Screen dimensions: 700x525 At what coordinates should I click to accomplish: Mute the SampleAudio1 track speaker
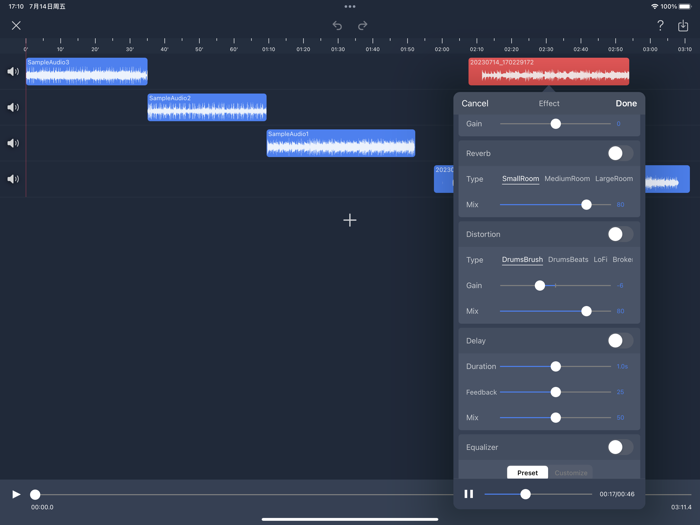click(x=13, y=143)
